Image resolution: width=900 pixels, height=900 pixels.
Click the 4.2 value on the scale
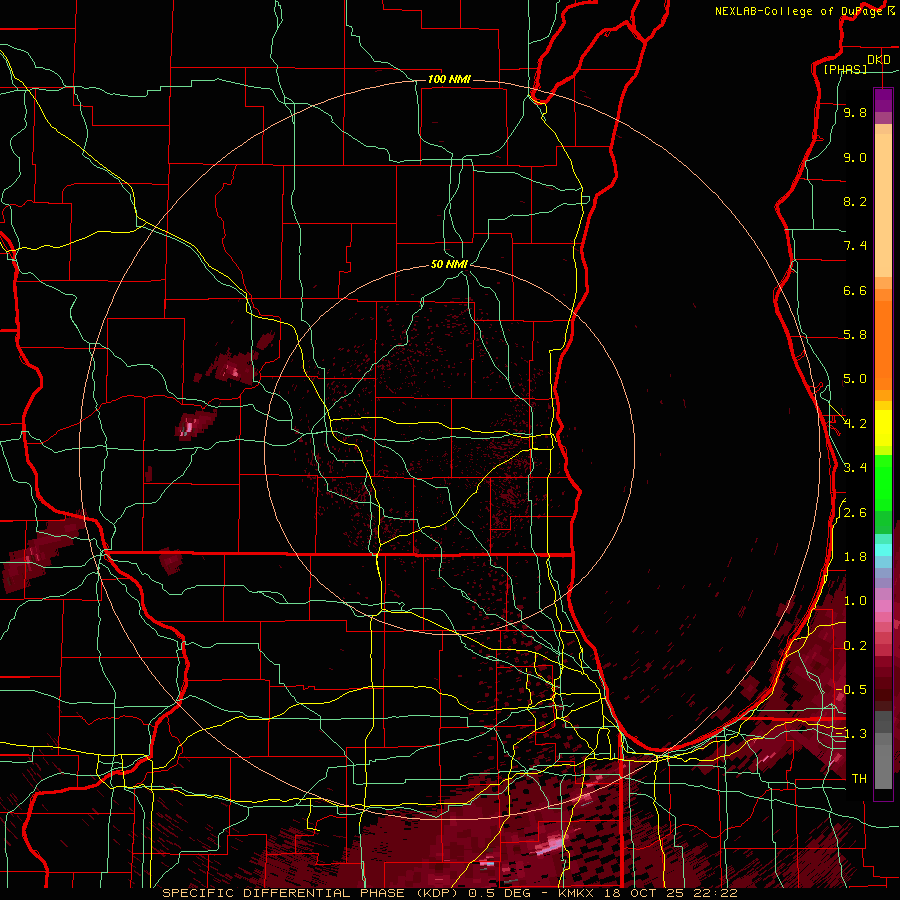tap(855, 424)
